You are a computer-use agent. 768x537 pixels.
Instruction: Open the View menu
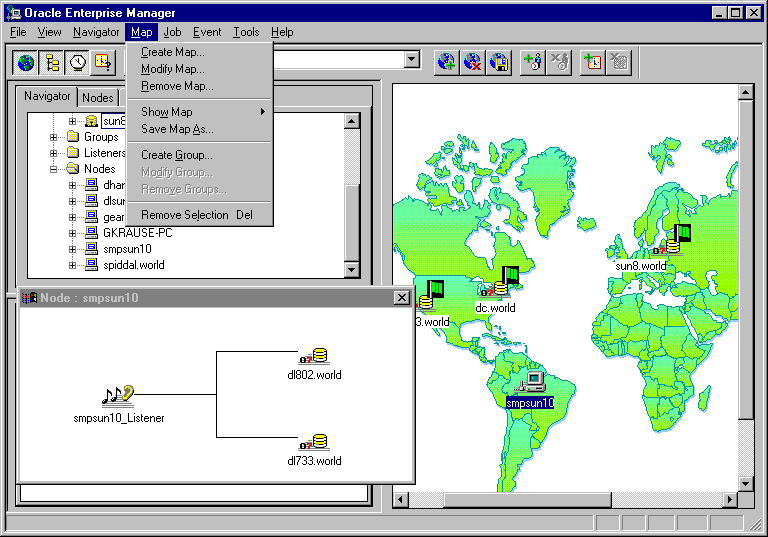coord(49,32)
